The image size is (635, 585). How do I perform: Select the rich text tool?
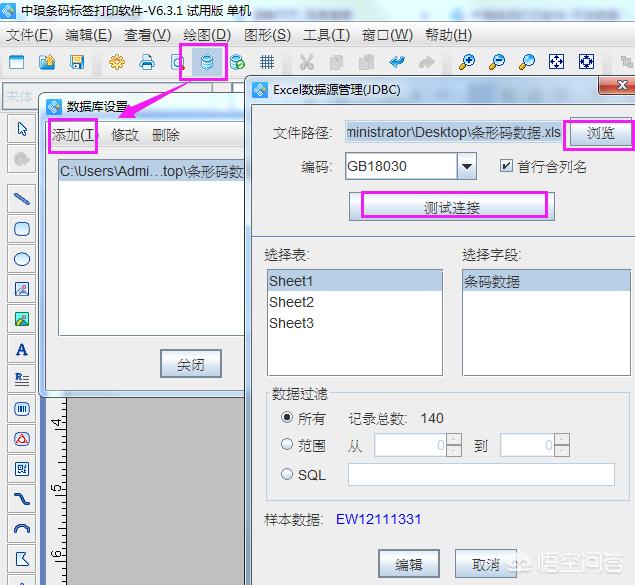pyautogui.click(x=22, y=379)
